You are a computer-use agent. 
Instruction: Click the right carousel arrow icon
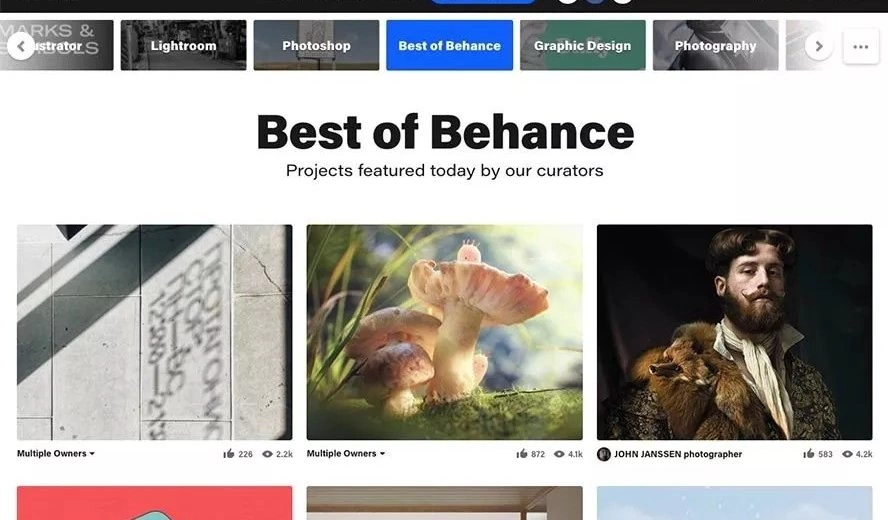[818, 46]
